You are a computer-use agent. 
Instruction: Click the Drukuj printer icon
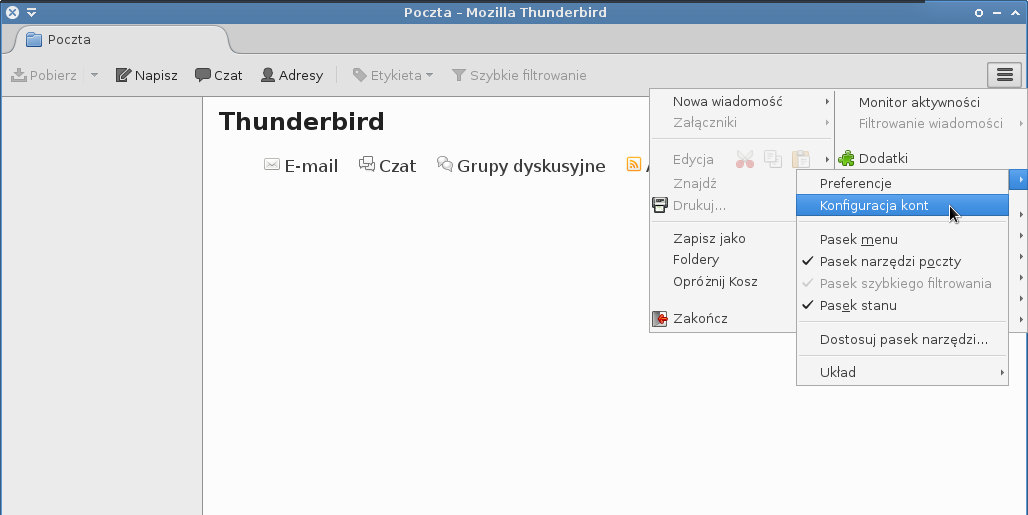660,205
